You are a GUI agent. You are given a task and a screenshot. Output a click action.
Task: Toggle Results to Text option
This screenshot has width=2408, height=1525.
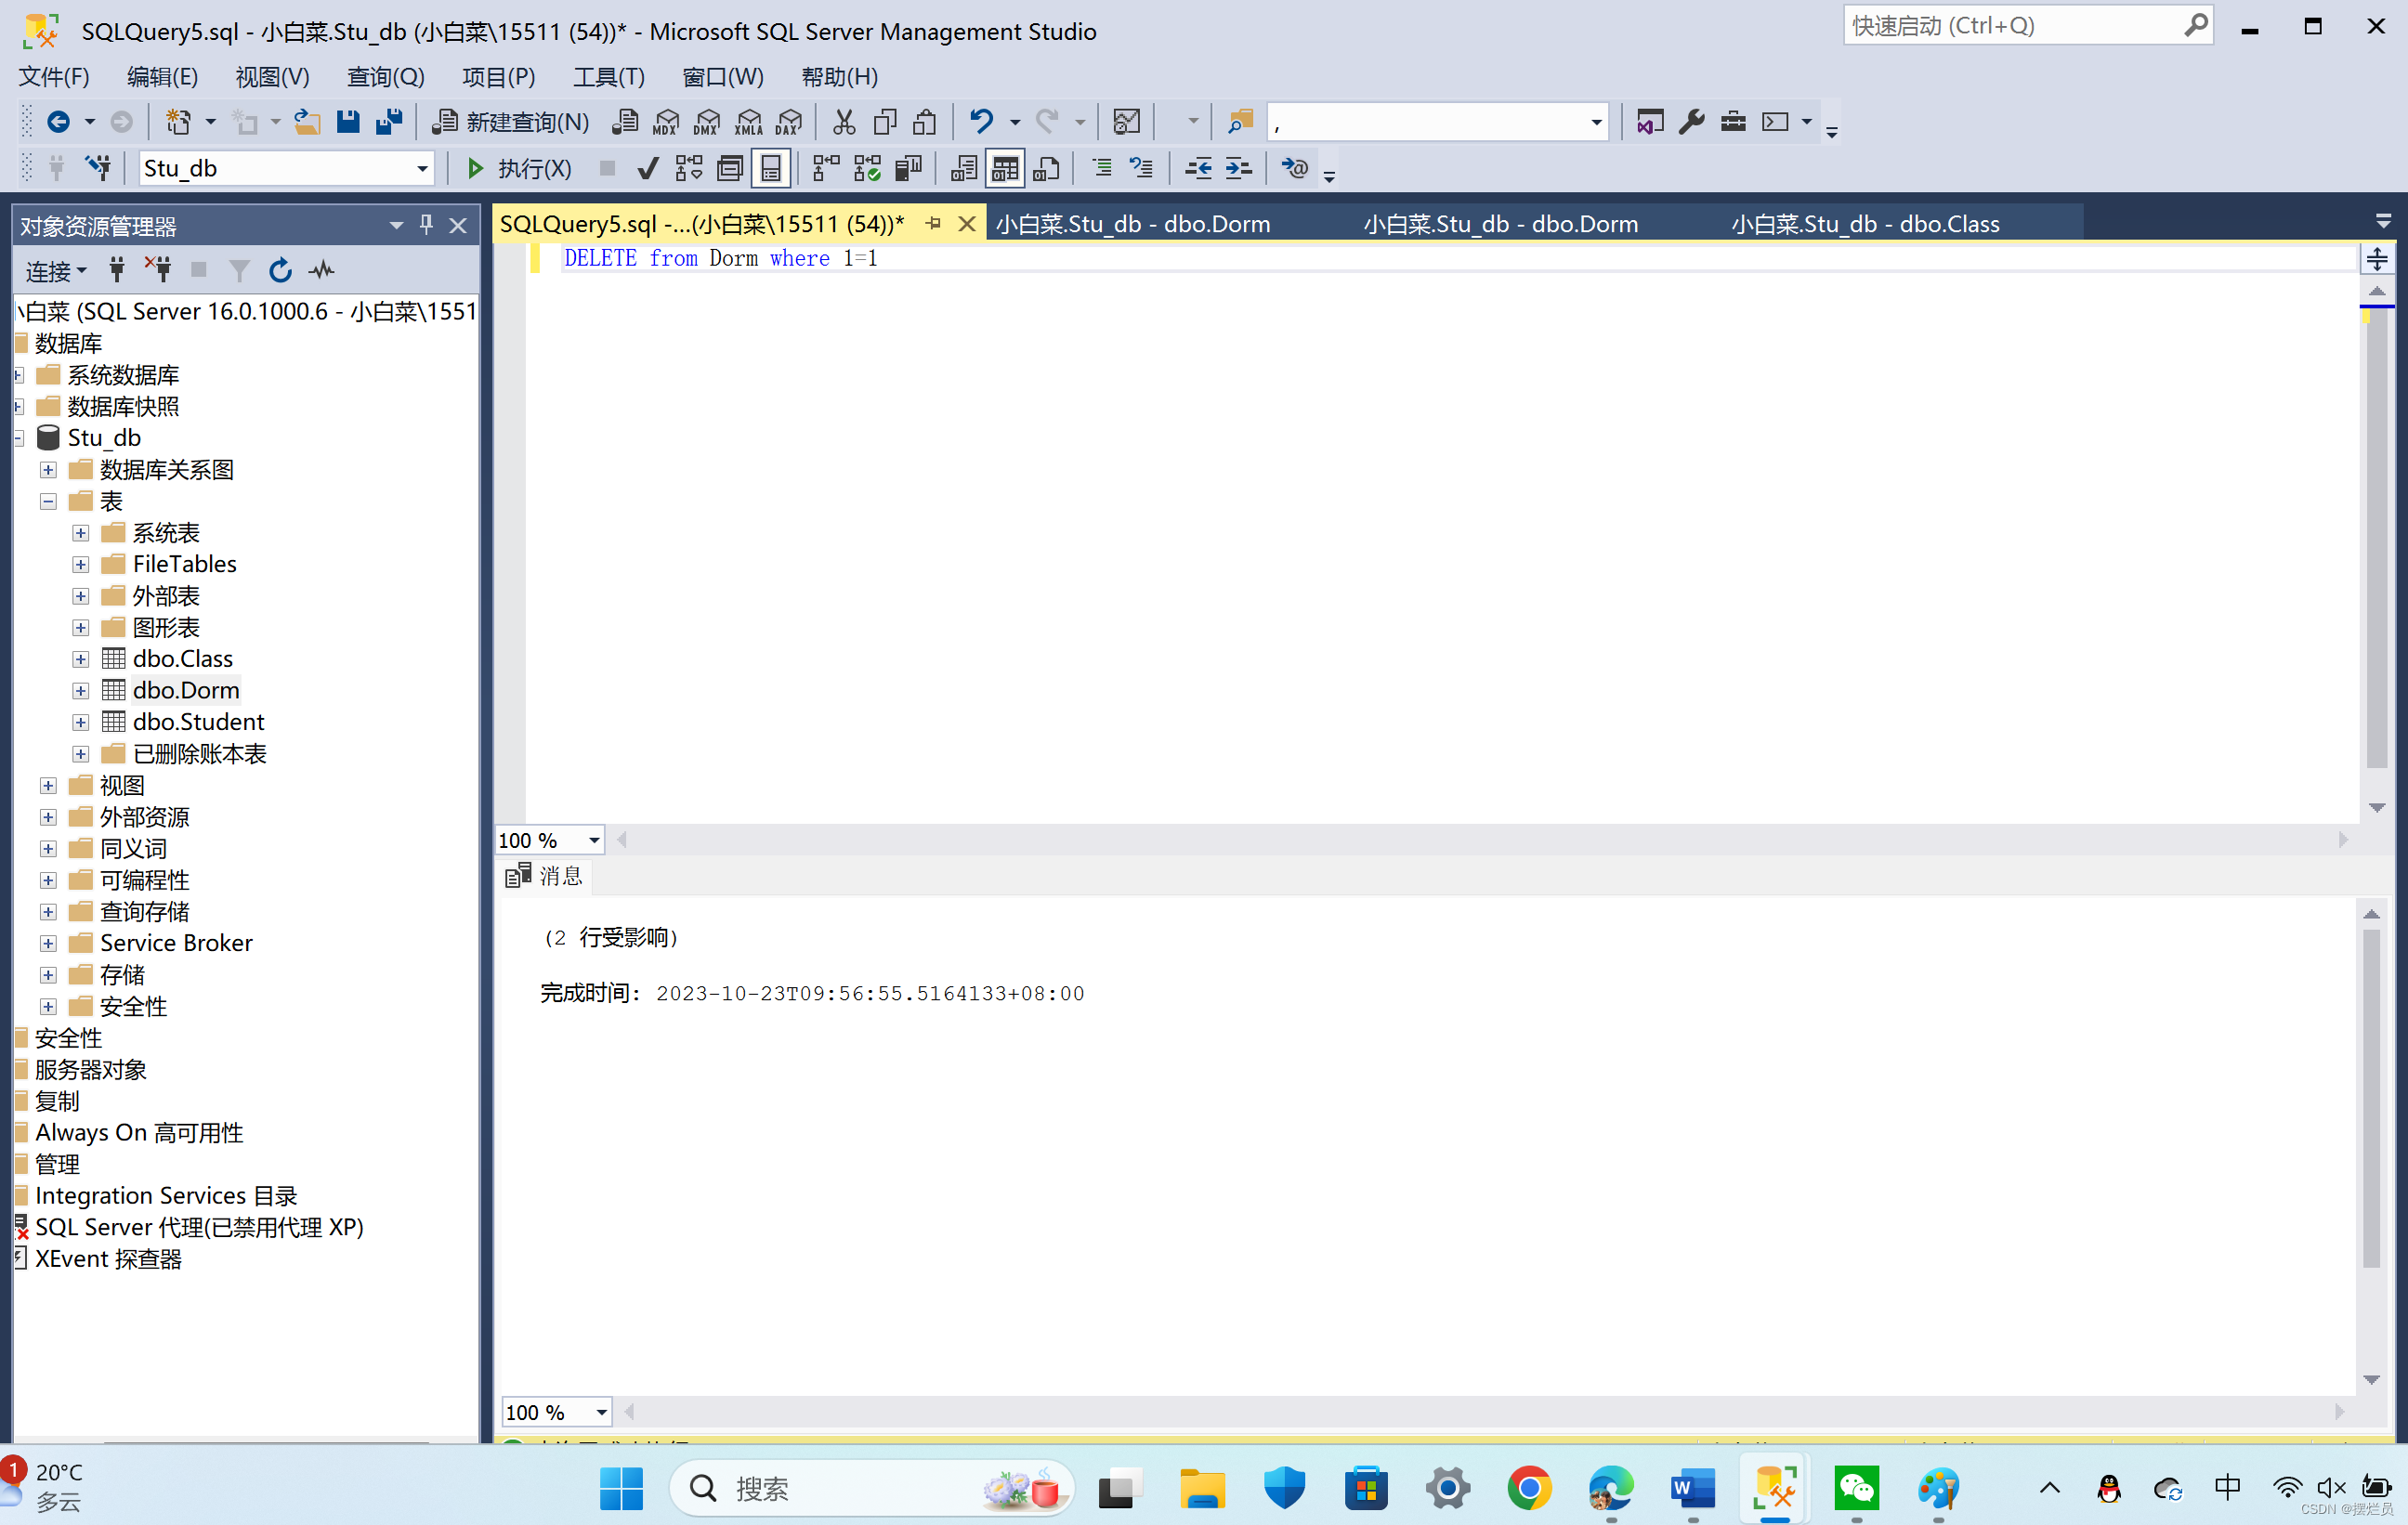coord(963,168)
